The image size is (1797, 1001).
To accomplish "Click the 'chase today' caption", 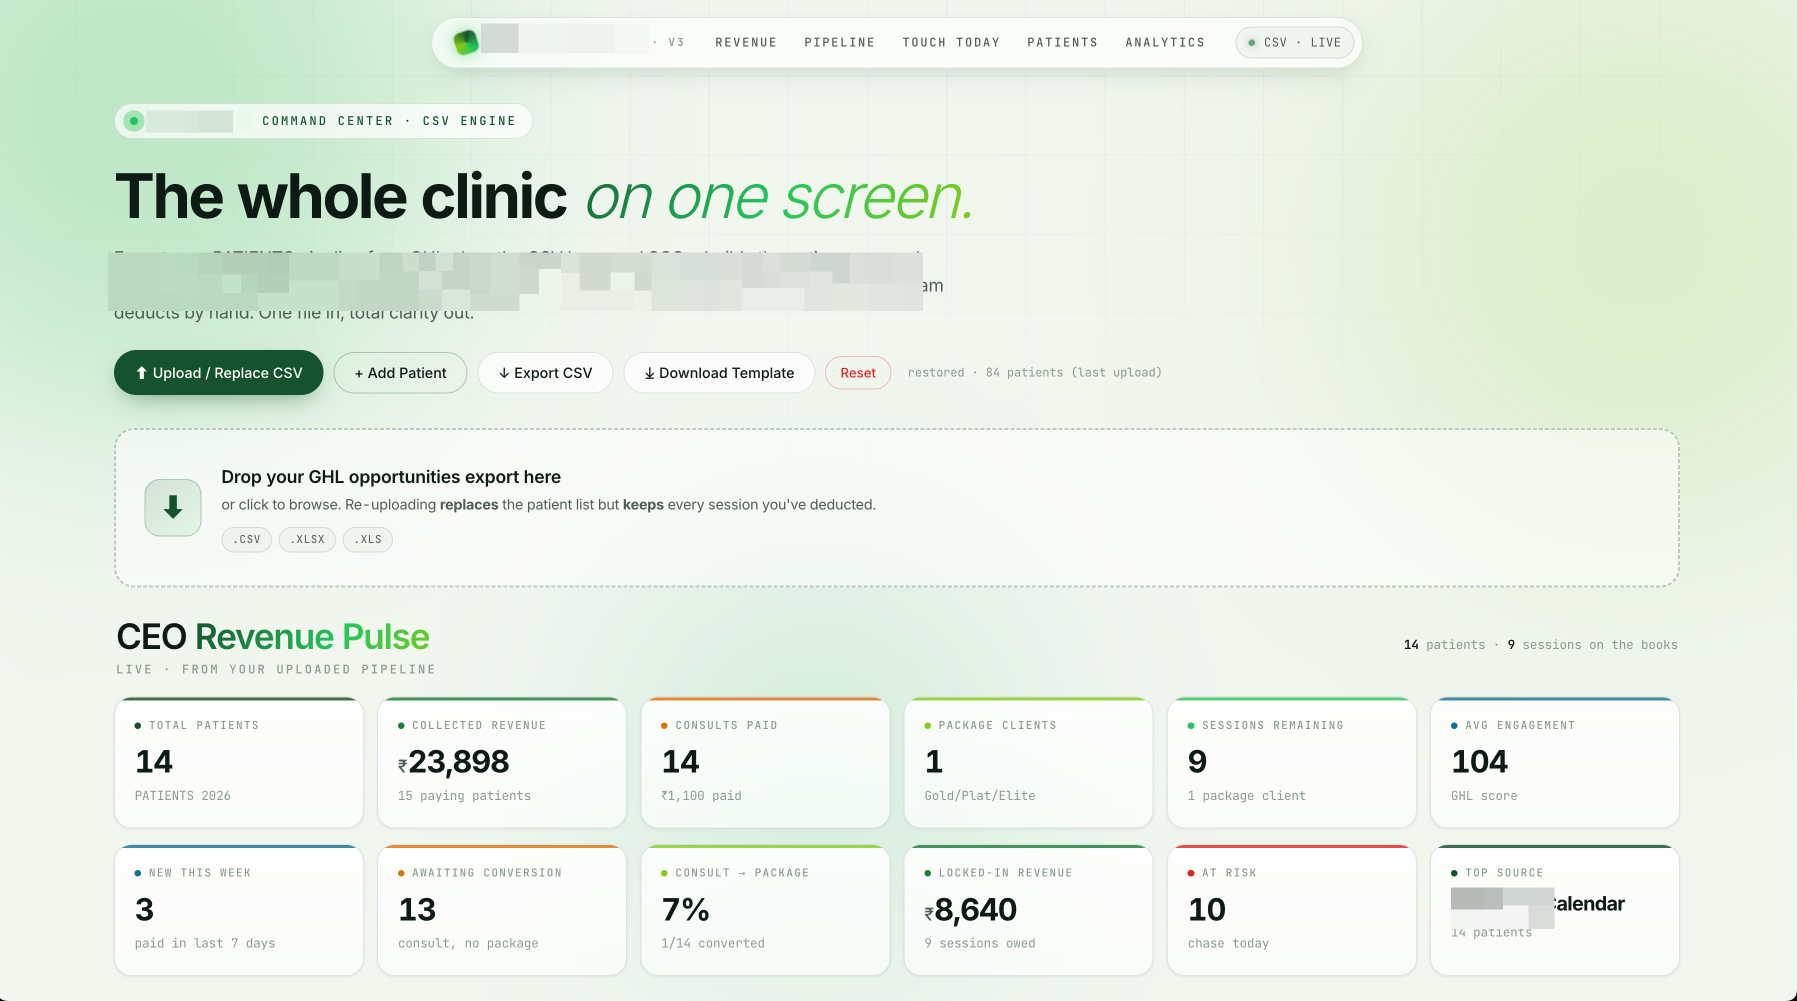I will click(1228, 944).
